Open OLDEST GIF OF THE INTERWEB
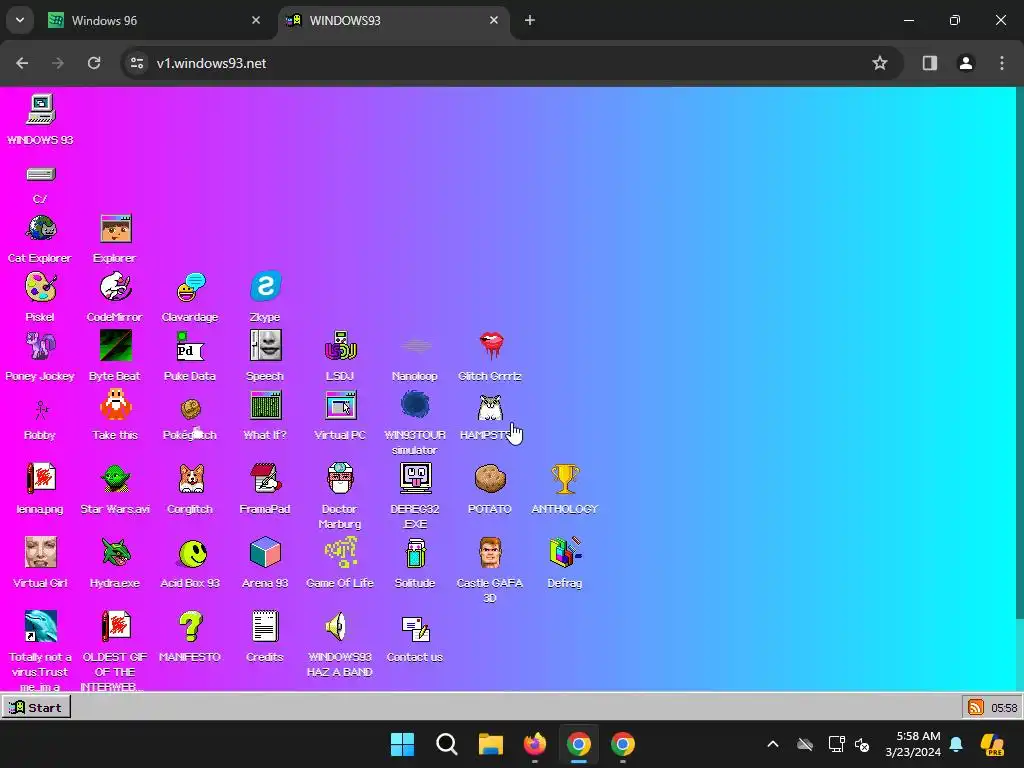The image size is (1024, 768). coord(116,626)
